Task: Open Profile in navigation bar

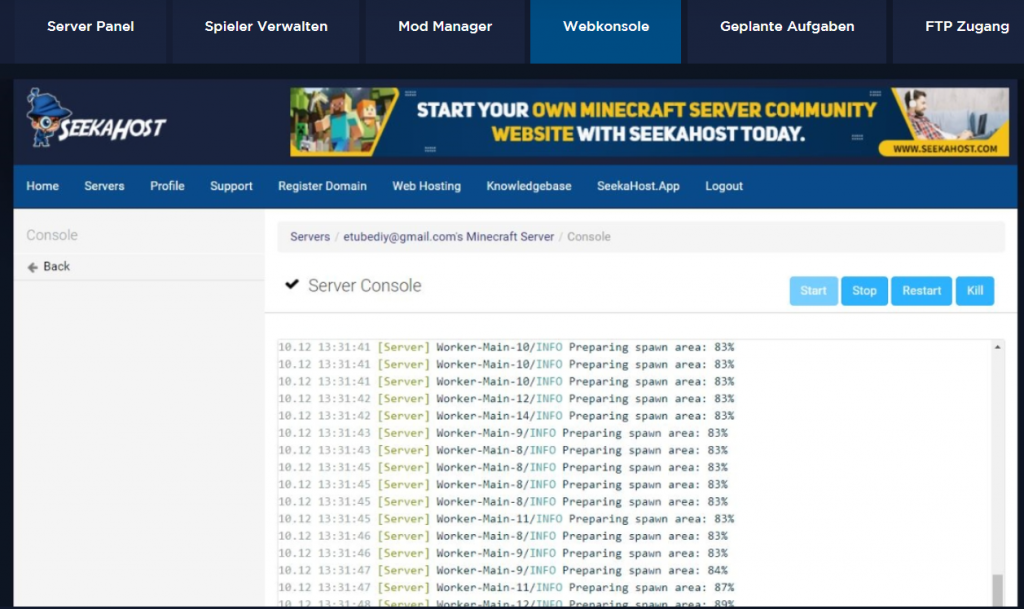Action: tap(167, 186)
